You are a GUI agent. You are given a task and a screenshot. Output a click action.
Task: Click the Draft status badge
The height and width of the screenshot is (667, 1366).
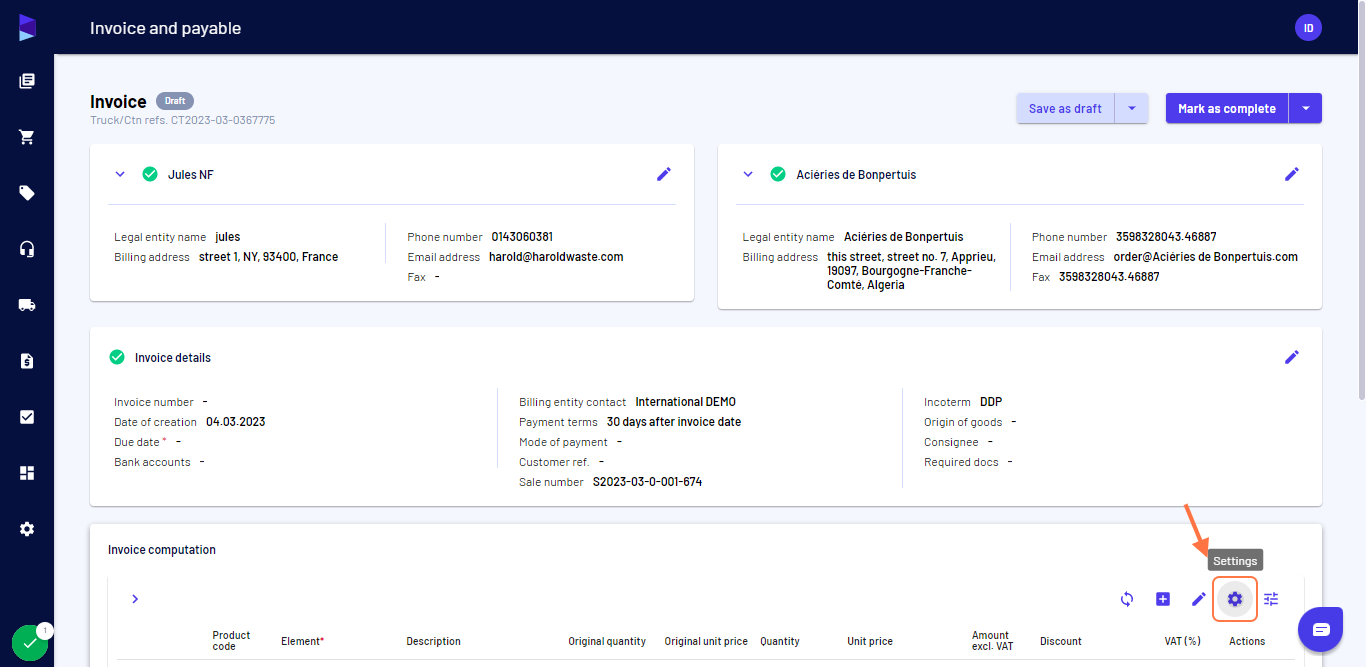(175, 101)
